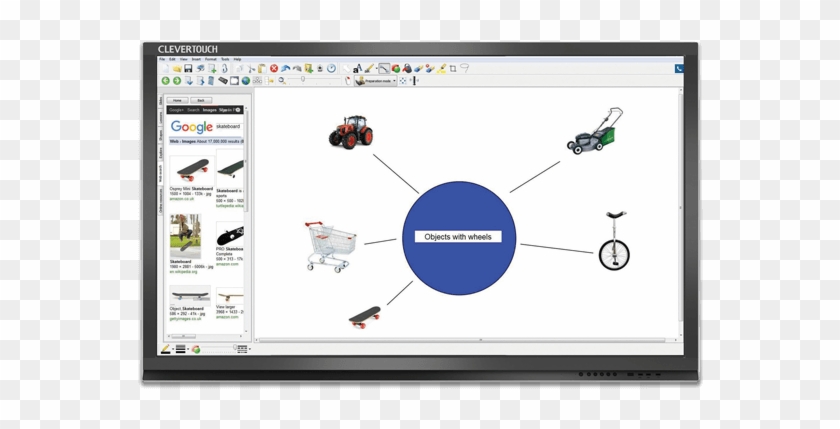Click the color picker ball in bottom bar
The image size is (840, 429).
click(196, 349)
